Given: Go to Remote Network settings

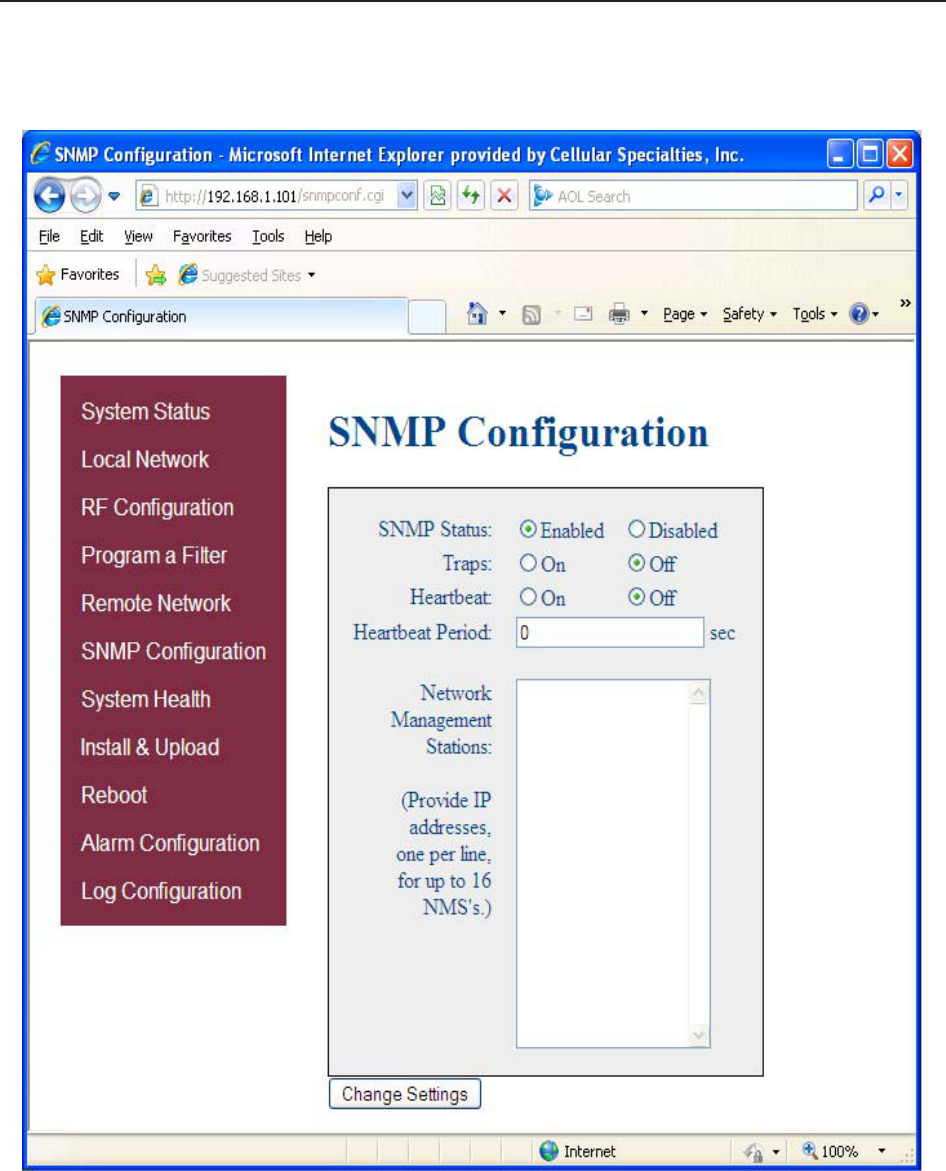Looking at the screenshot, I should [x=156, y=603].
